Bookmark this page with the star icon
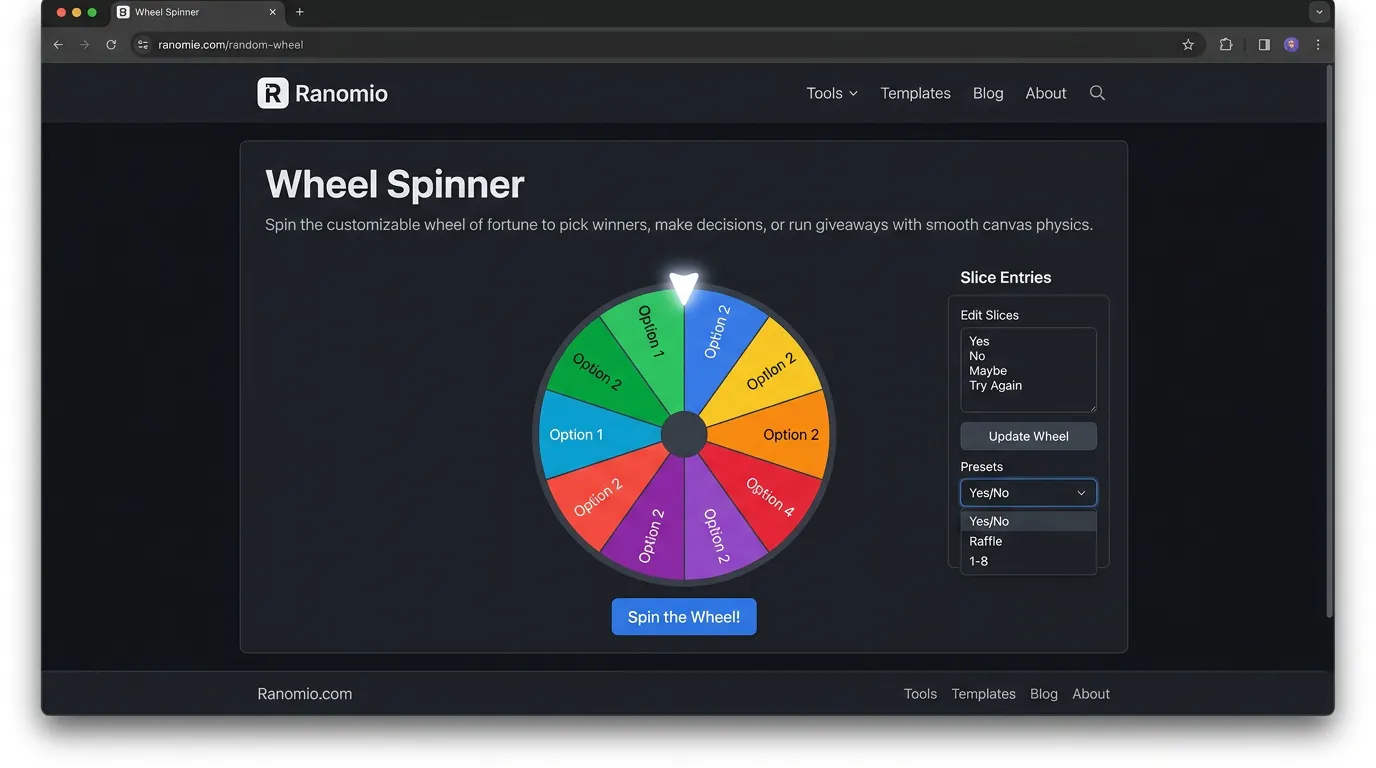Screen dimensions: 1376x768 [x=1188, y=45]
